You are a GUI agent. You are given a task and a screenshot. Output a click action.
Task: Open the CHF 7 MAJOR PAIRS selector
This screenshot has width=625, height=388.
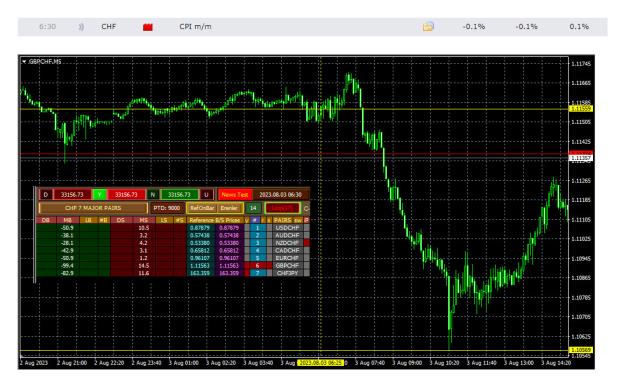(93, 208)
